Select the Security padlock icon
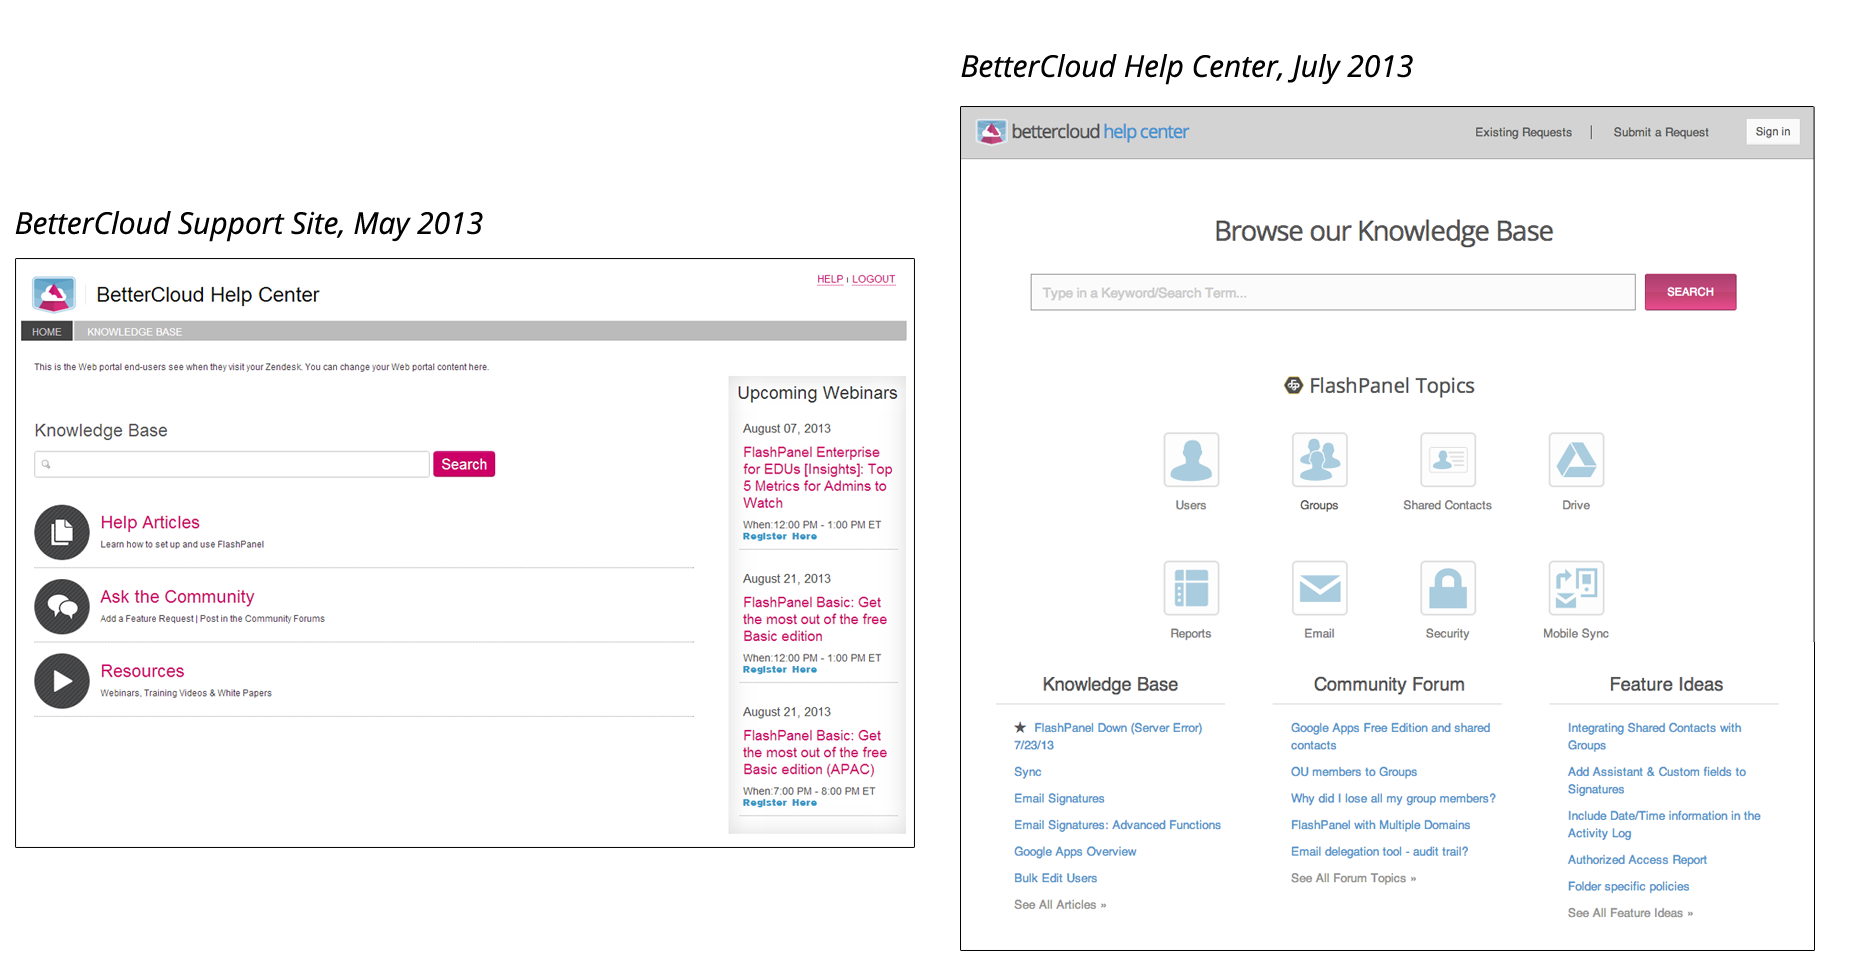The image size is (1850, 976). pyautogui.click(x=1447, y=588)
